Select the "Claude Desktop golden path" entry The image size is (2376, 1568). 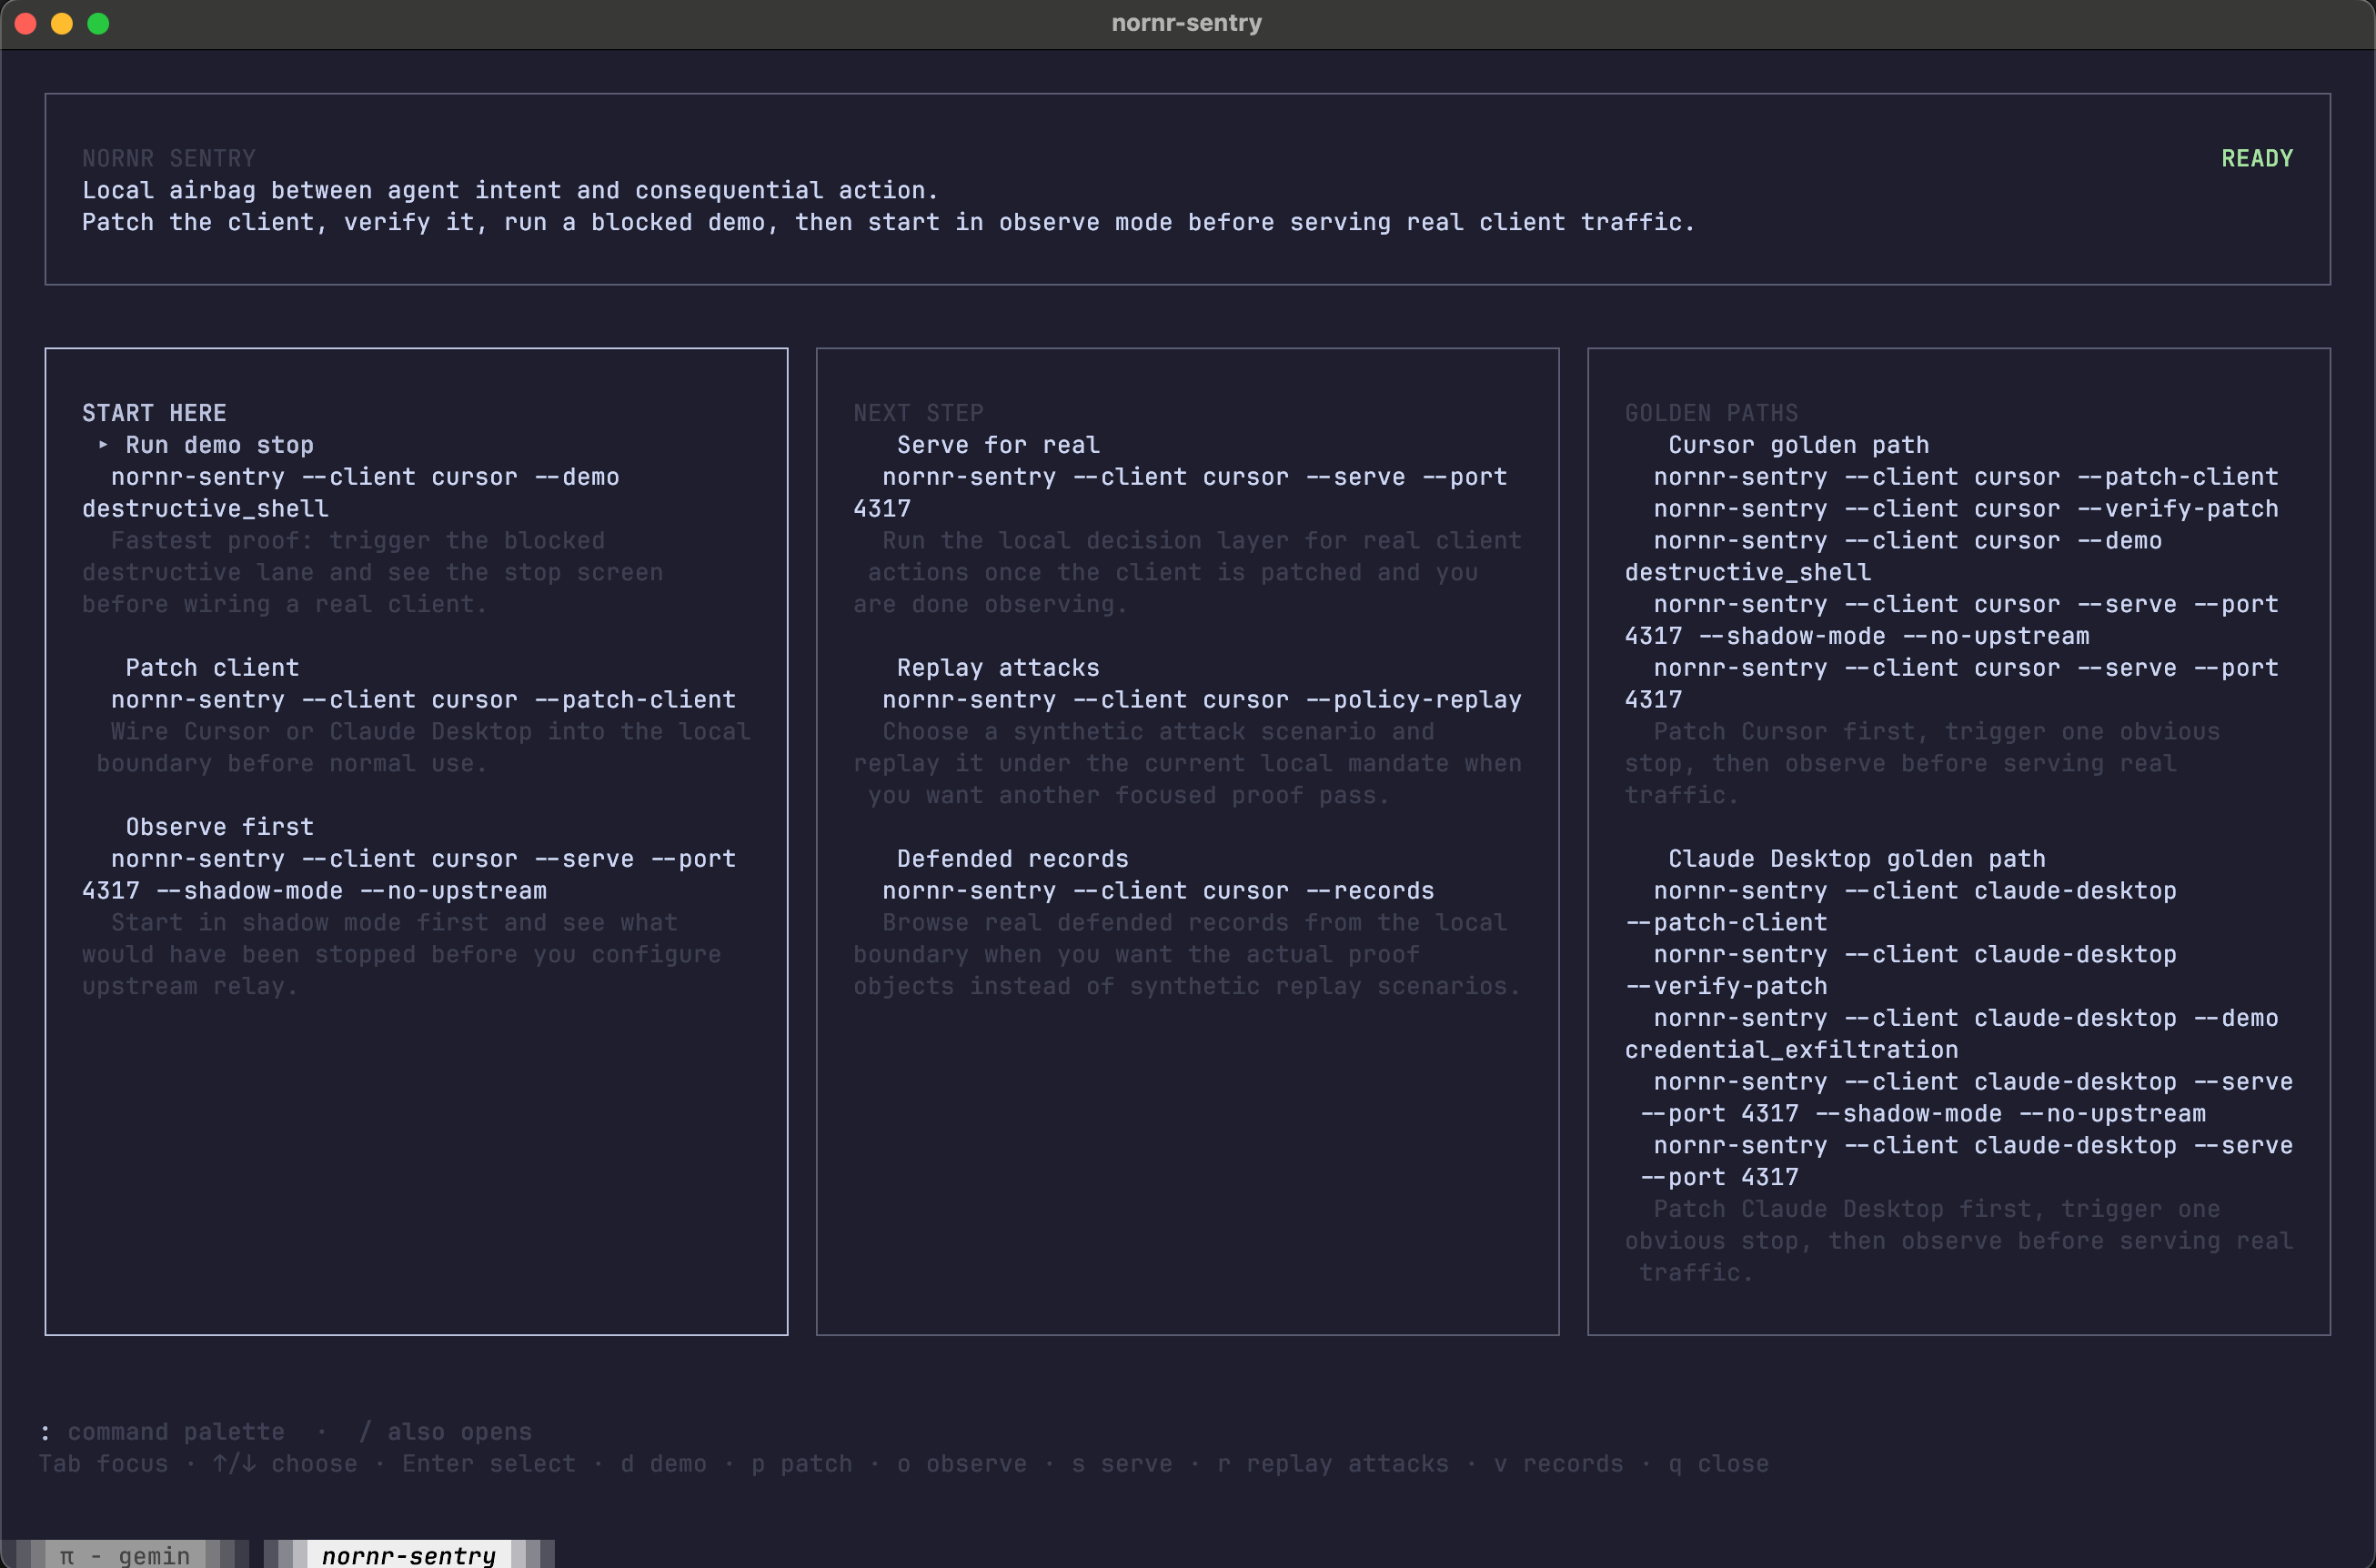click(x=1857, y=858)
